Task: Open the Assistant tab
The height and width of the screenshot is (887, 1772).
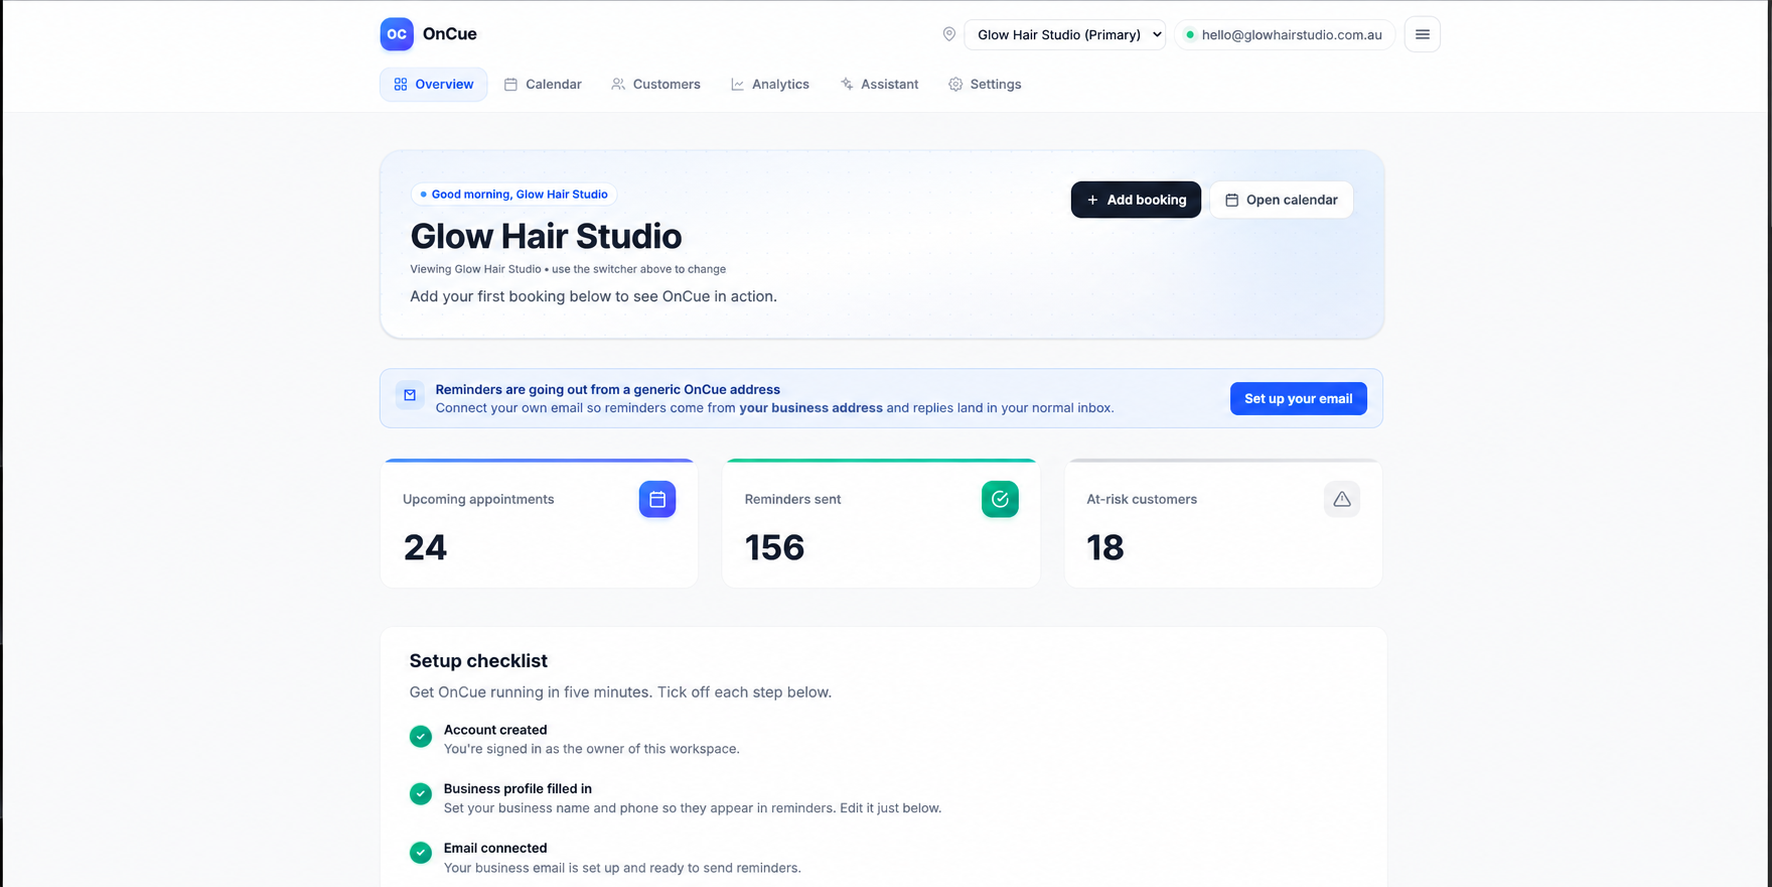Action: [x=879, y=84]
